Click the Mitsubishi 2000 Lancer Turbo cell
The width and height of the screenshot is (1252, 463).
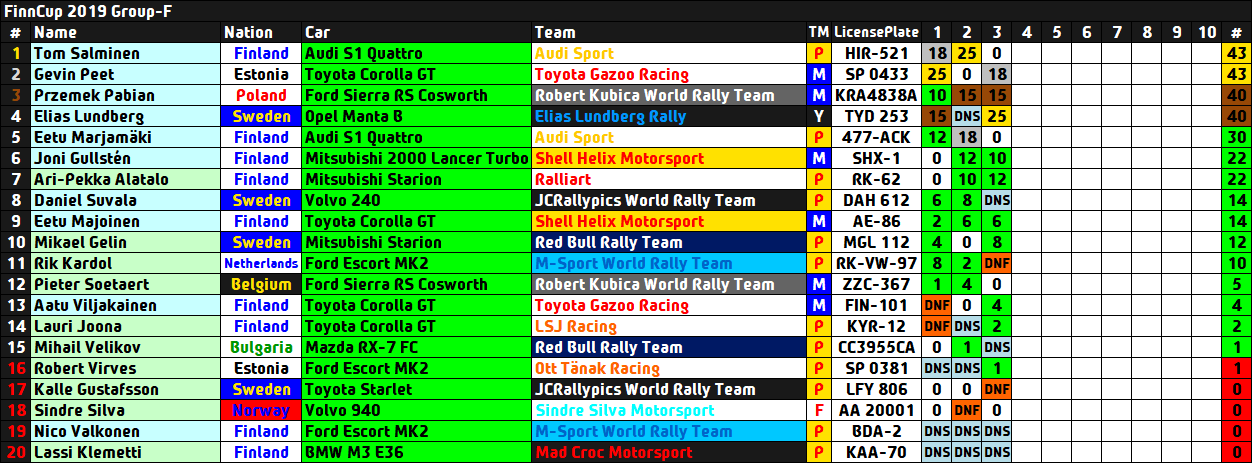coord(416,158)
